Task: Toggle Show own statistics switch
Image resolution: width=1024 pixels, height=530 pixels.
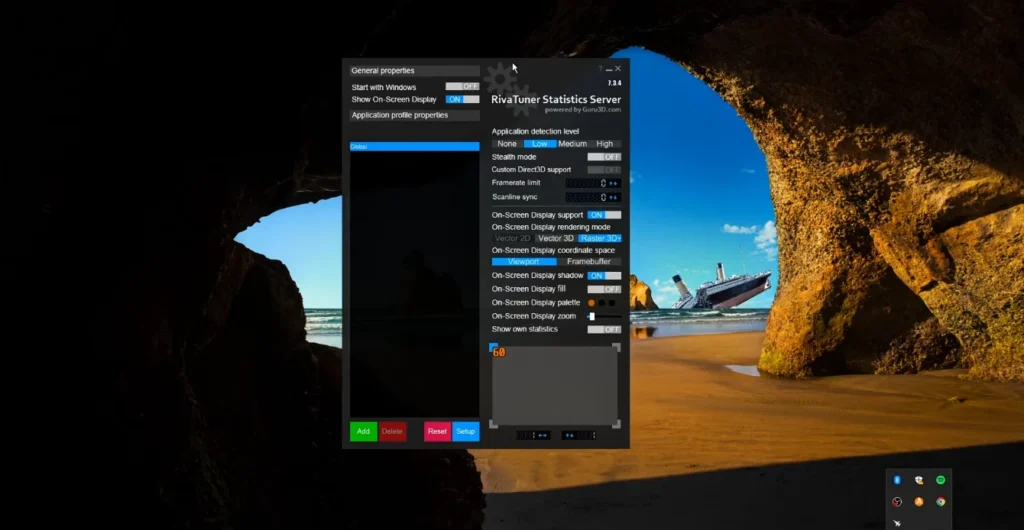Action: point(604,330)
